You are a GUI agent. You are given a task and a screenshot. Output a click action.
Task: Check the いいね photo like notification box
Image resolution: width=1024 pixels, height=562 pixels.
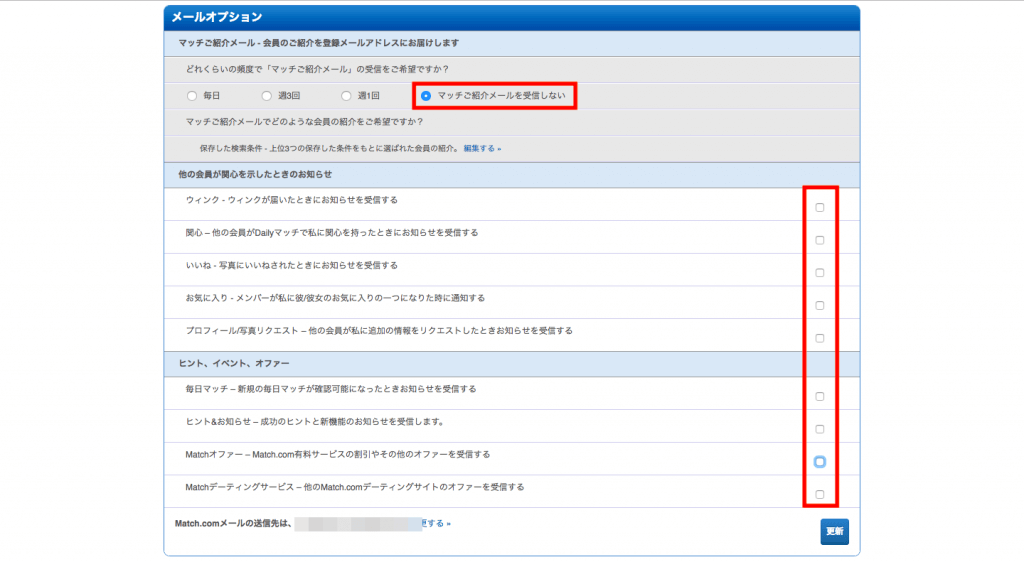click(820, 273)
